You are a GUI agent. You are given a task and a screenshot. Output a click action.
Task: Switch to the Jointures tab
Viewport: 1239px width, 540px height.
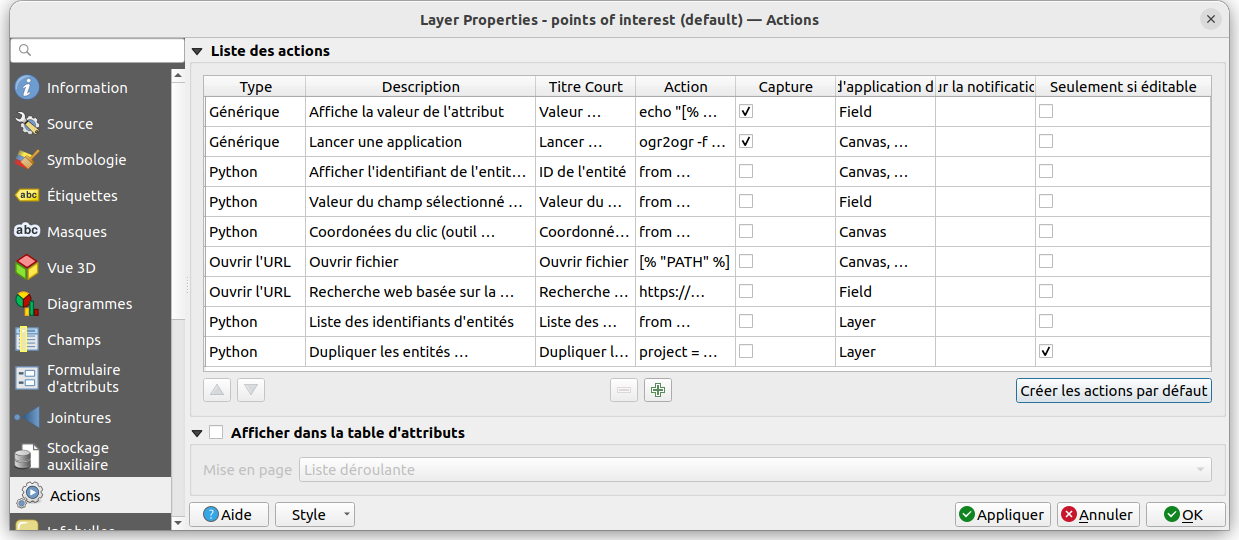91,417
